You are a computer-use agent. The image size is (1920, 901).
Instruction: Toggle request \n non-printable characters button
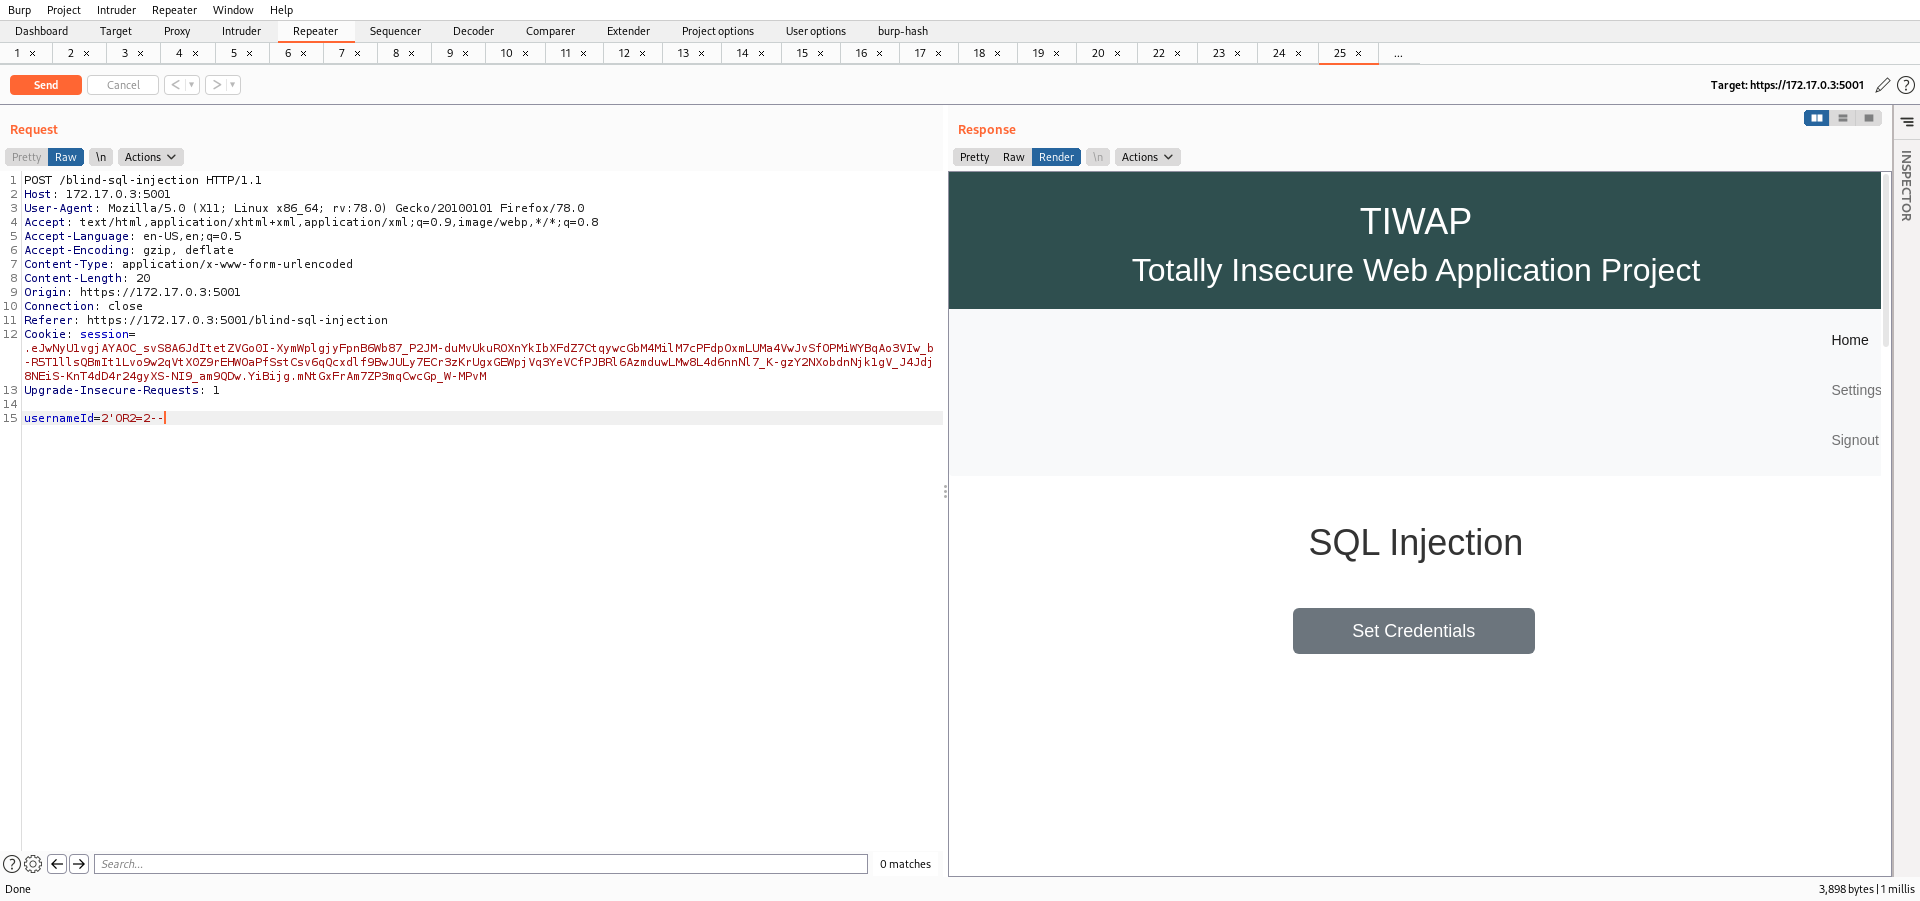tap(101, 157)
